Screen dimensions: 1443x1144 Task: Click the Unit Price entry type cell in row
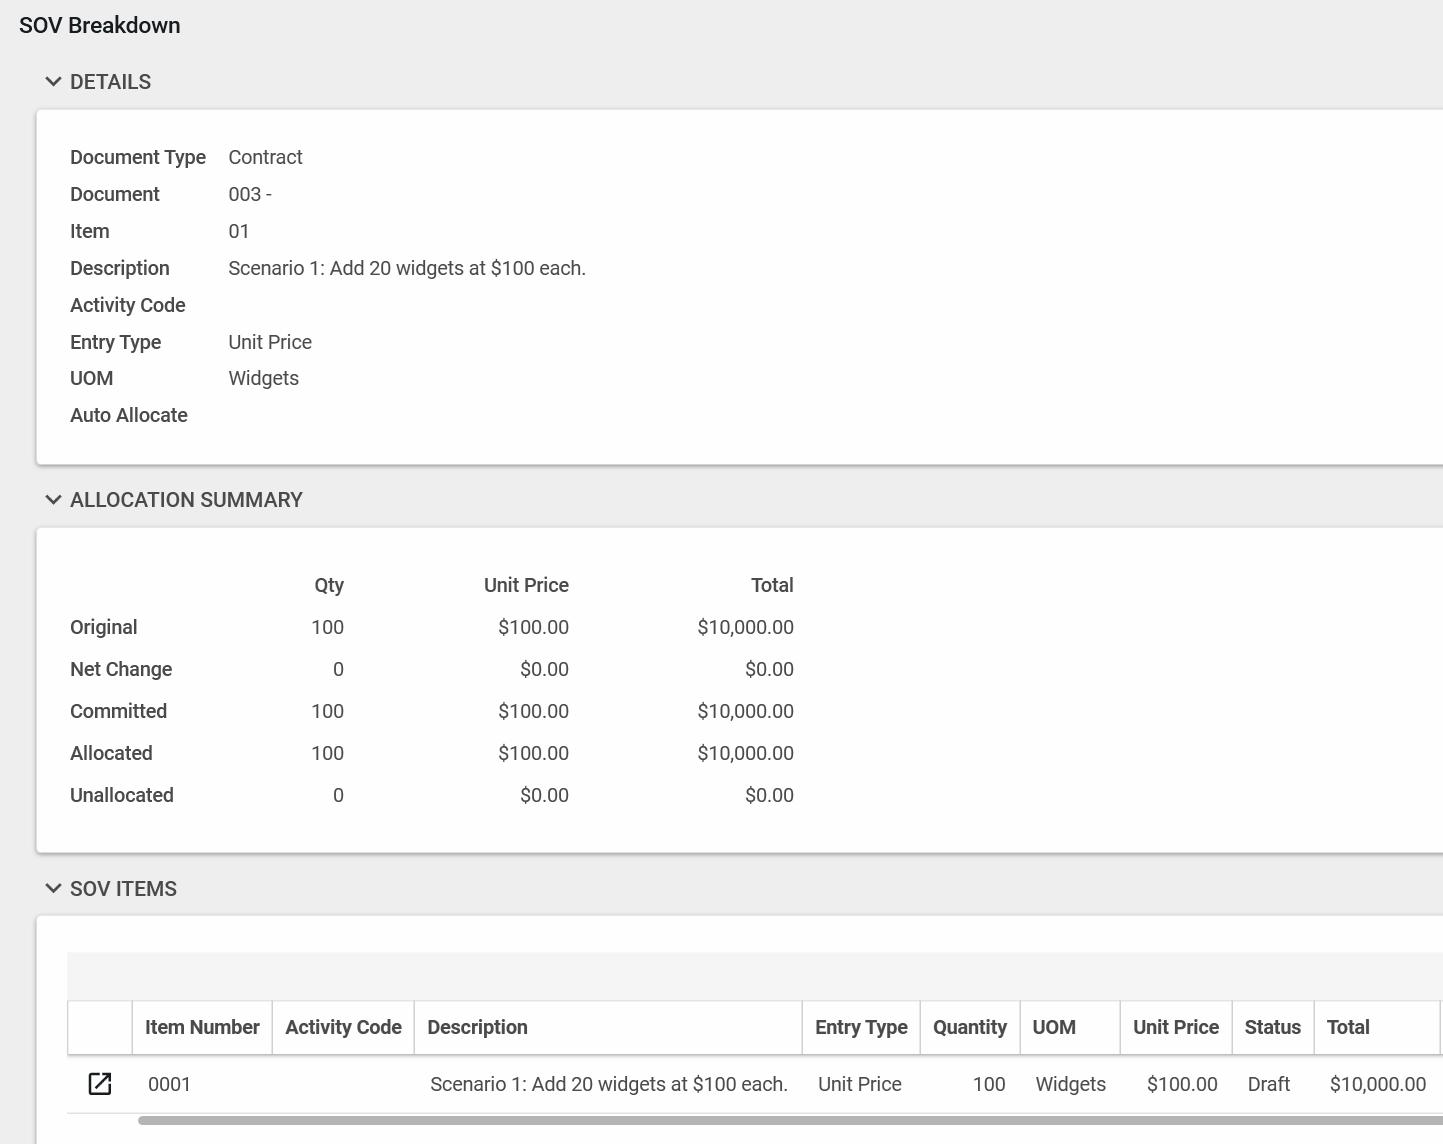859,1084
